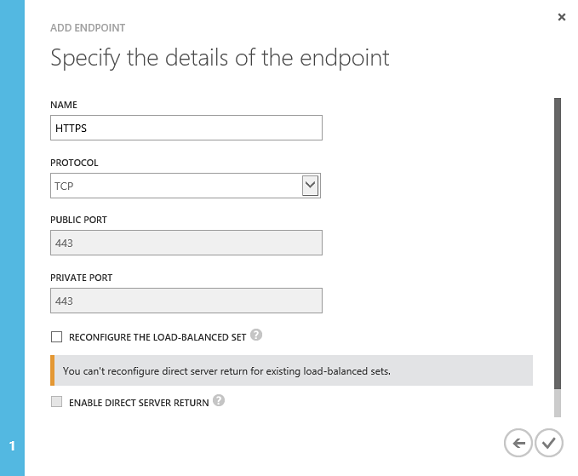Check Reconfigure the Load-Balanced Set box
578x476 pixels.
pos(56,337)
